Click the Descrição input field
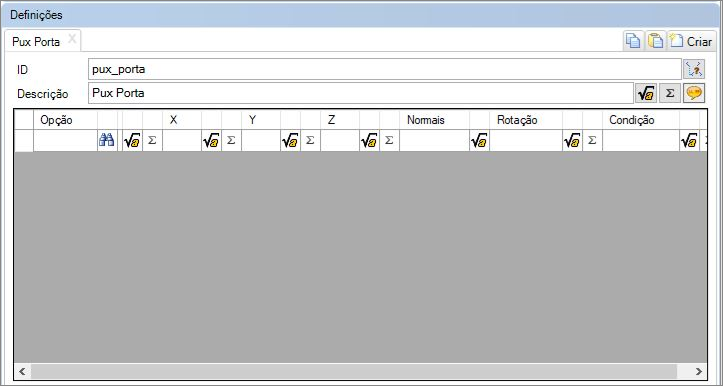 361,93
